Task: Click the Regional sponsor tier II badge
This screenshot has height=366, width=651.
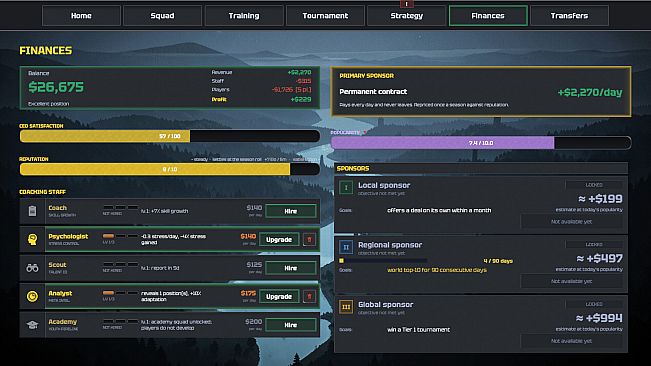Action: pos(345,247)
